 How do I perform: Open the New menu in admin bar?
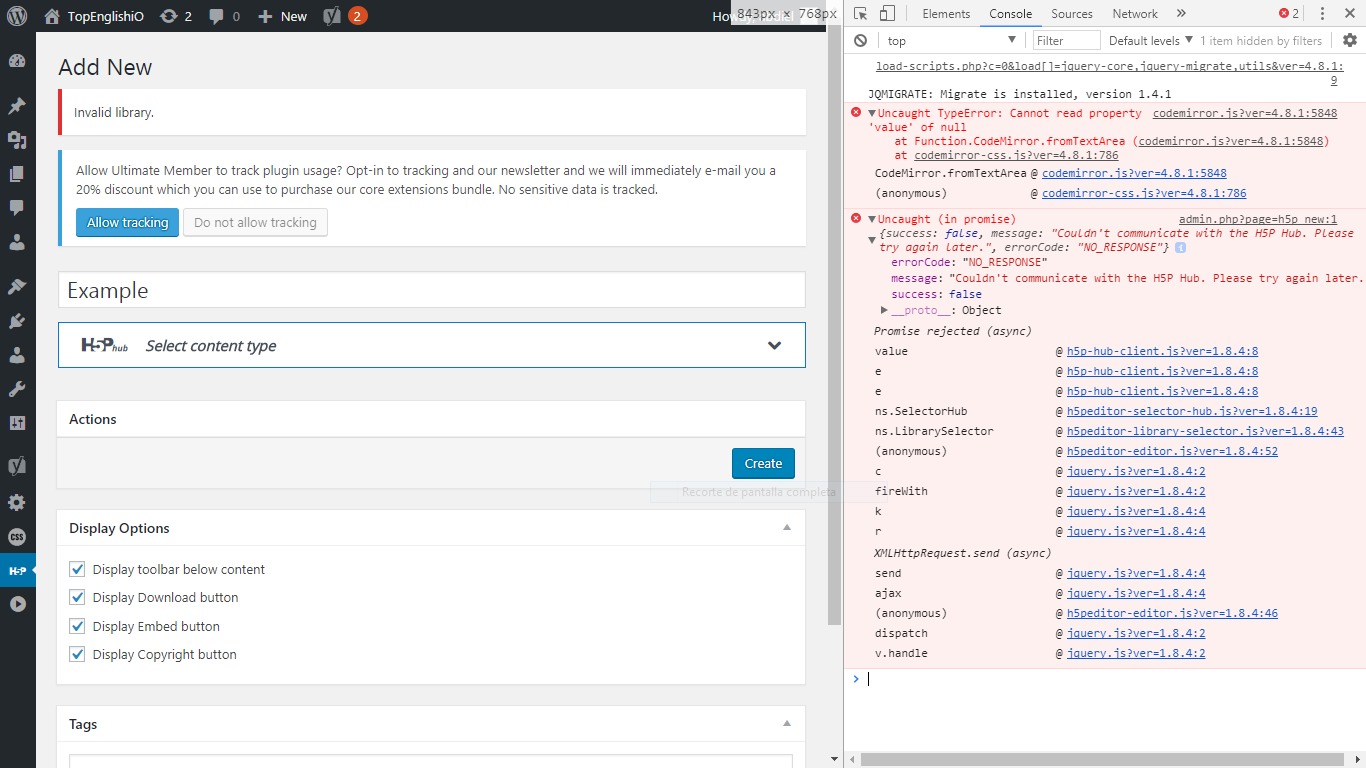tap(283, 16)
